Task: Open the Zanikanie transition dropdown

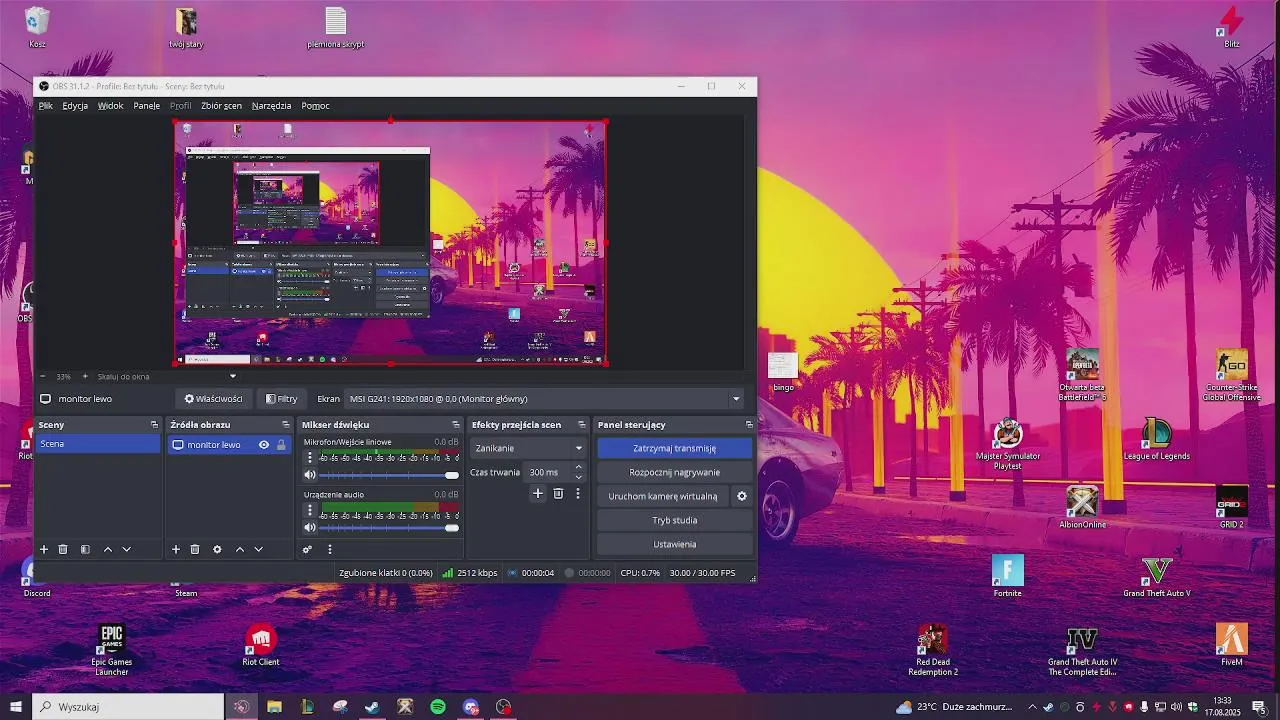Action: point(528,448)
